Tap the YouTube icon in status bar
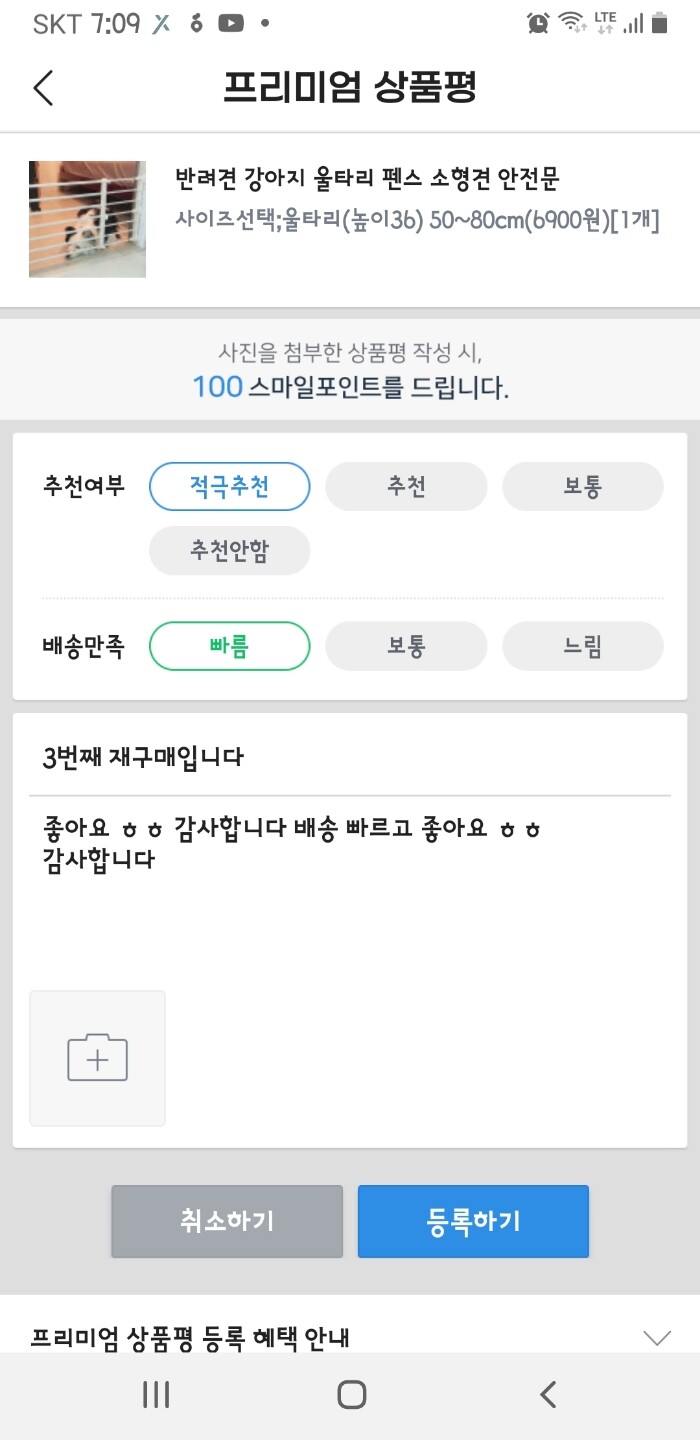Image resolution: width=700 pixels, height=1440 pixels. 231,24
